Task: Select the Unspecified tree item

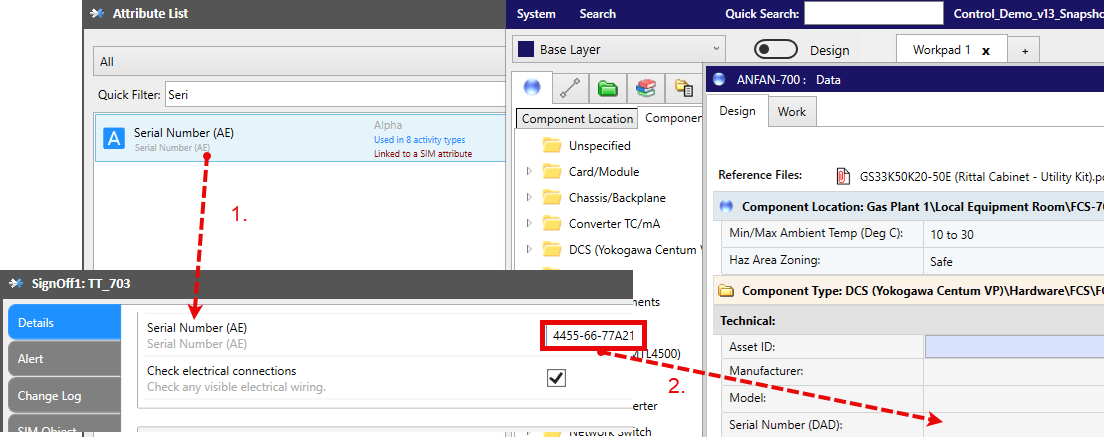Action: click(599, 146)
